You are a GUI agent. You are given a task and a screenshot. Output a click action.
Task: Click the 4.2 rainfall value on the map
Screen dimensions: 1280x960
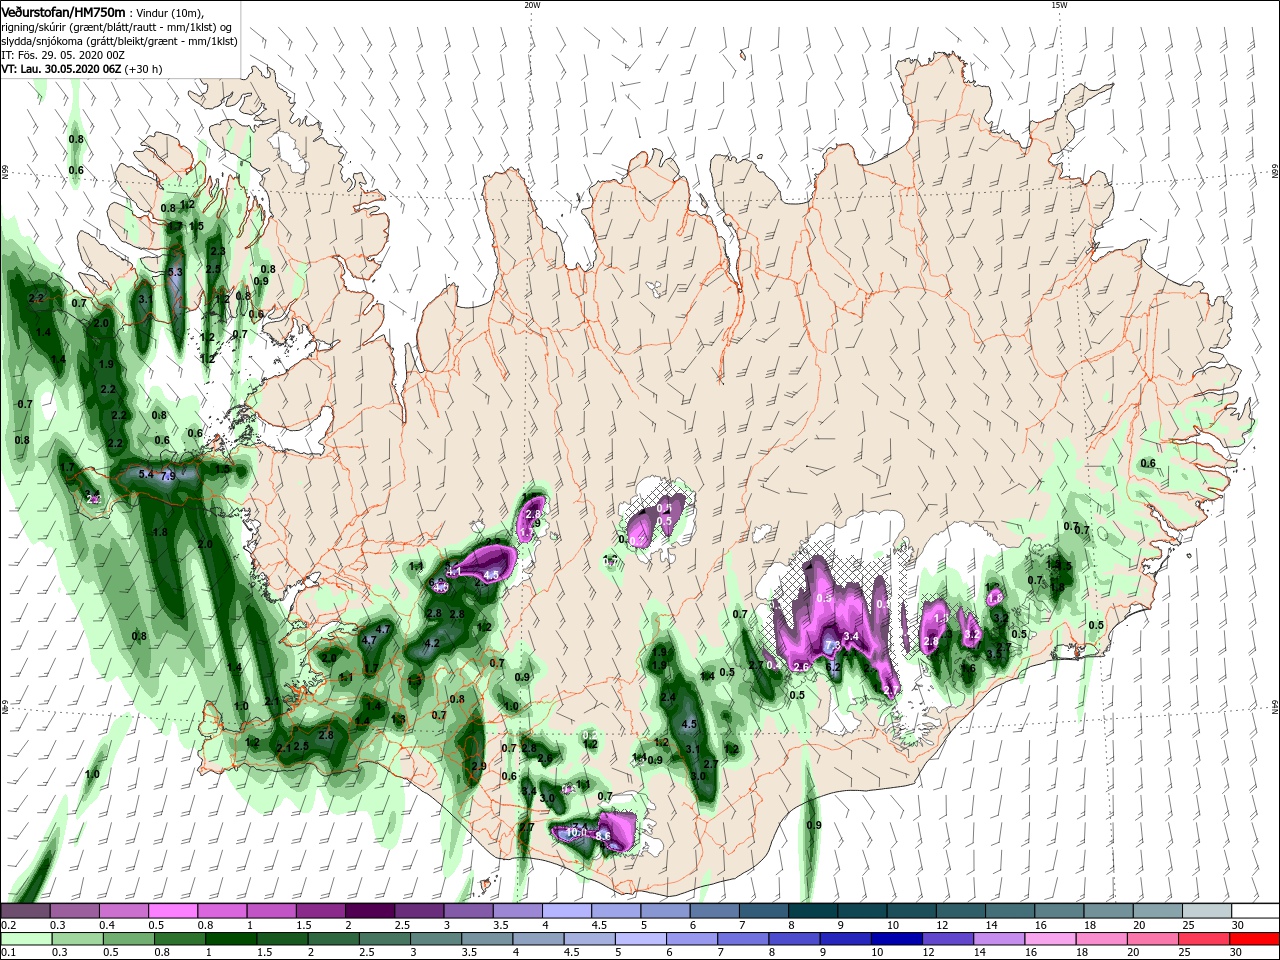(433, 643)
